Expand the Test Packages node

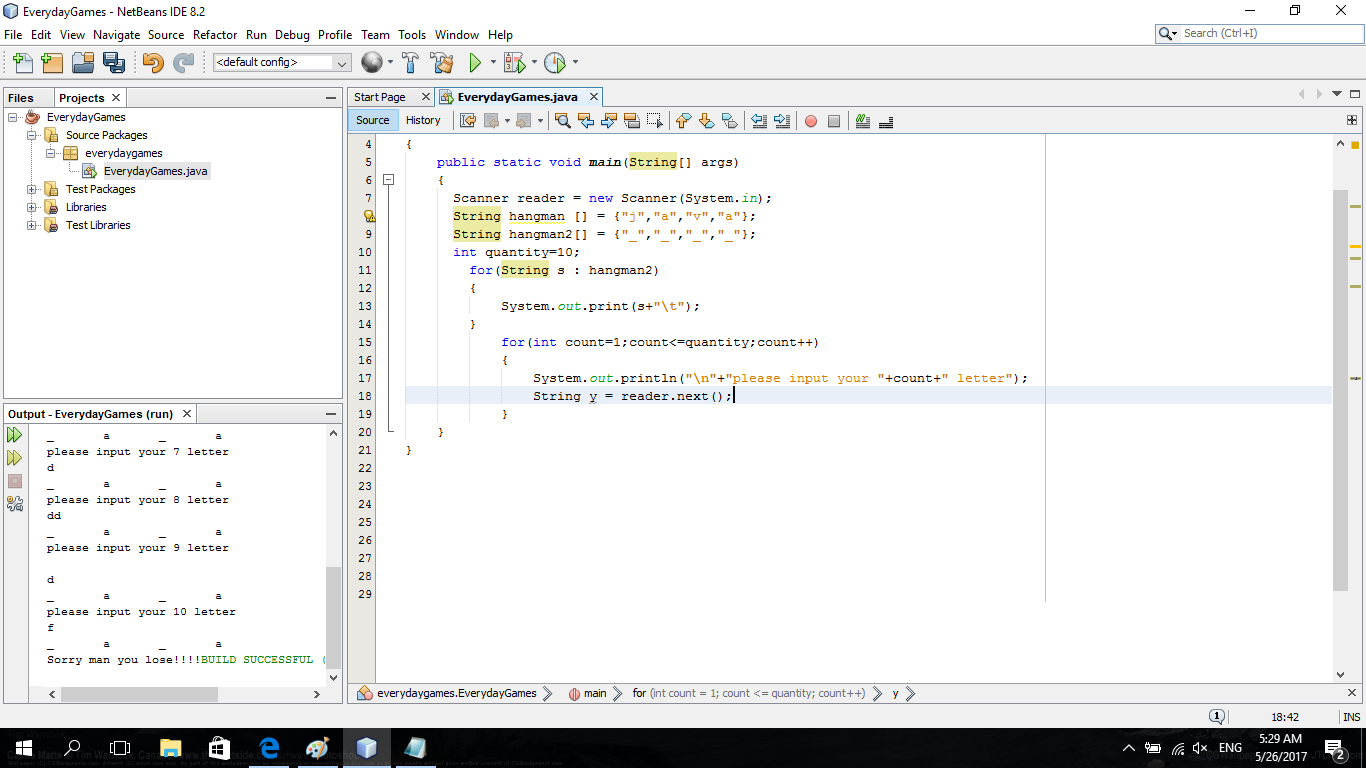click(x=31, y=188)
